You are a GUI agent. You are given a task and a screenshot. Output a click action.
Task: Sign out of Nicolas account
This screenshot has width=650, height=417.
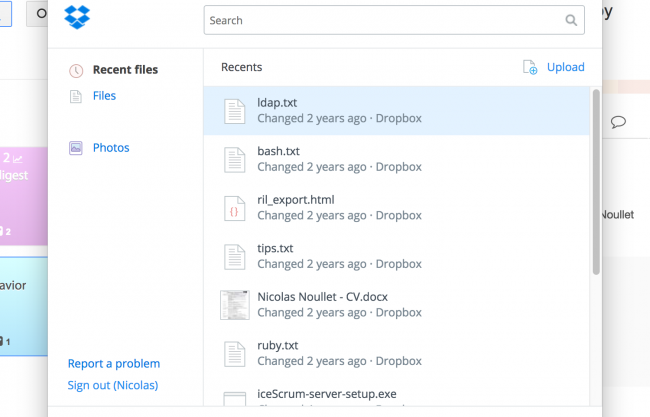click(x=112, y=385)
